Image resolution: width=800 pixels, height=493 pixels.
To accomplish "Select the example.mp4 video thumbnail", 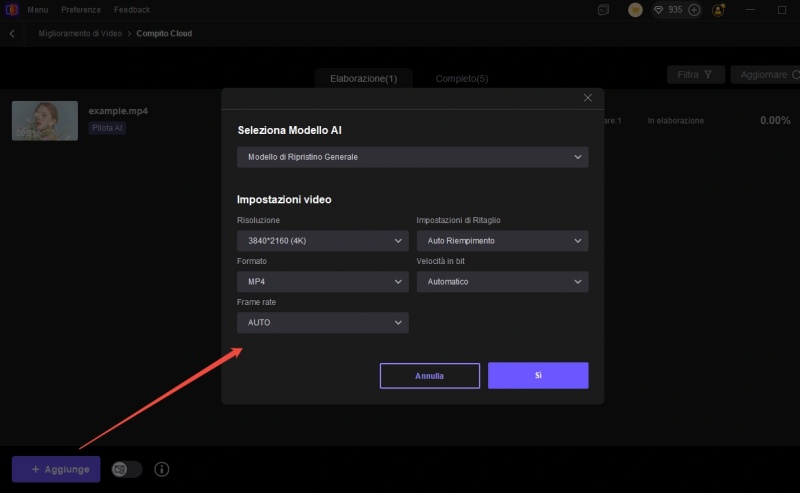I will click(x=44, y=120).
